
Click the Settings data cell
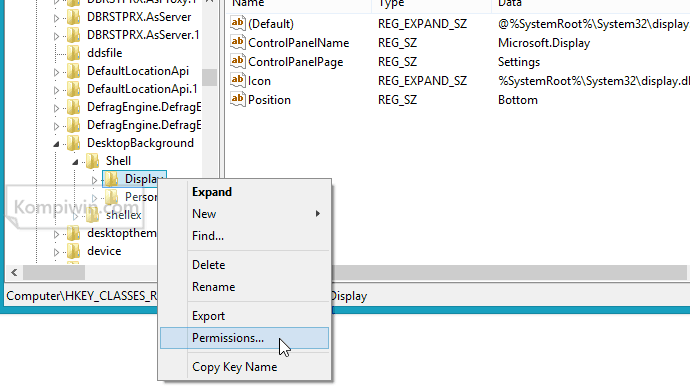[519, 62]
